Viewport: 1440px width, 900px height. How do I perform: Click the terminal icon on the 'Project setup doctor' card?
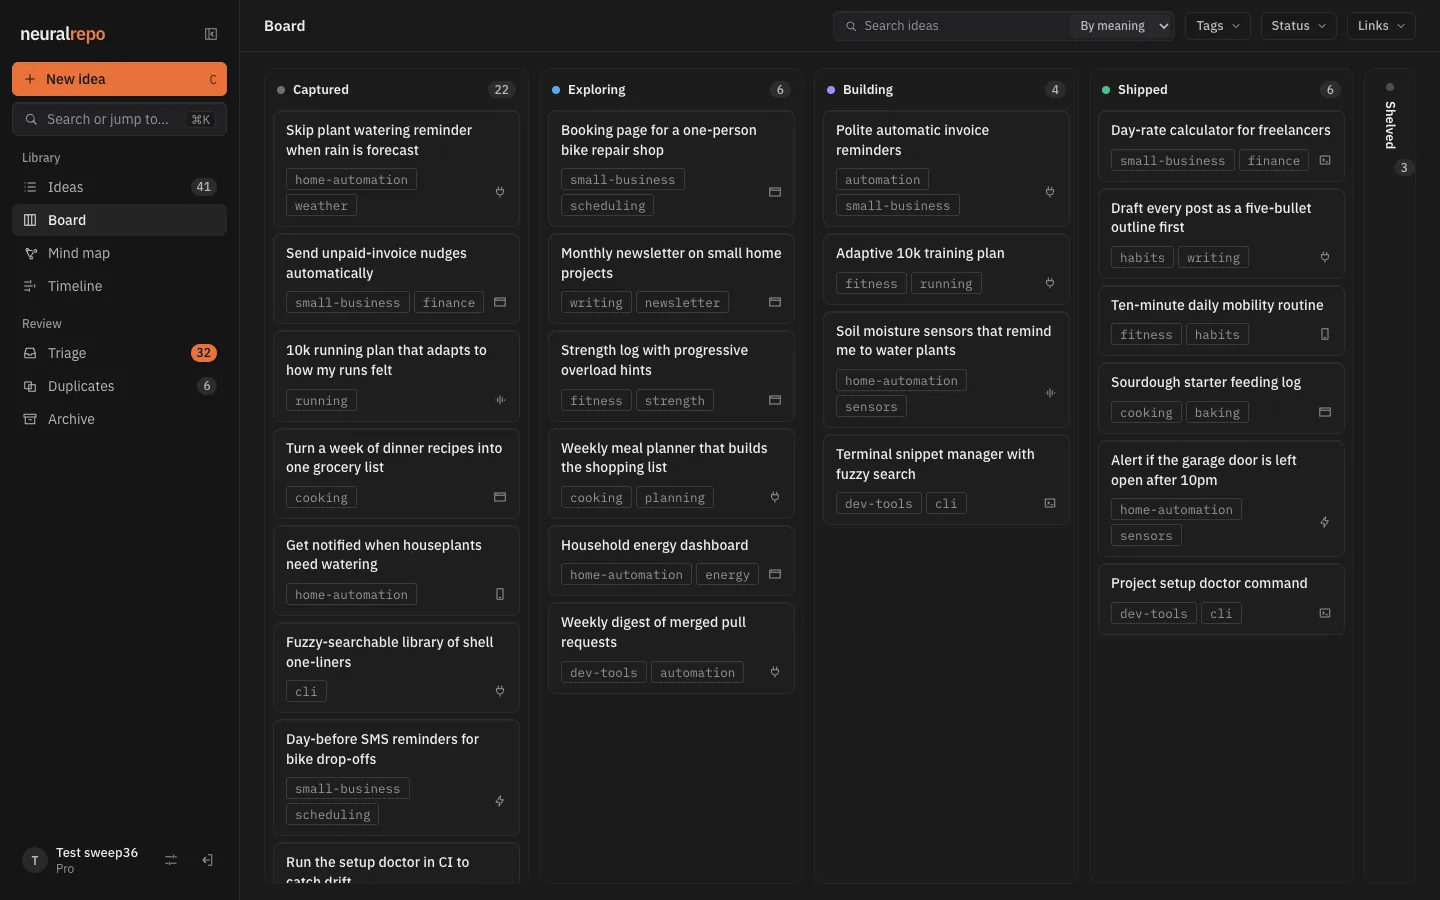click(x=1325, y=613)
